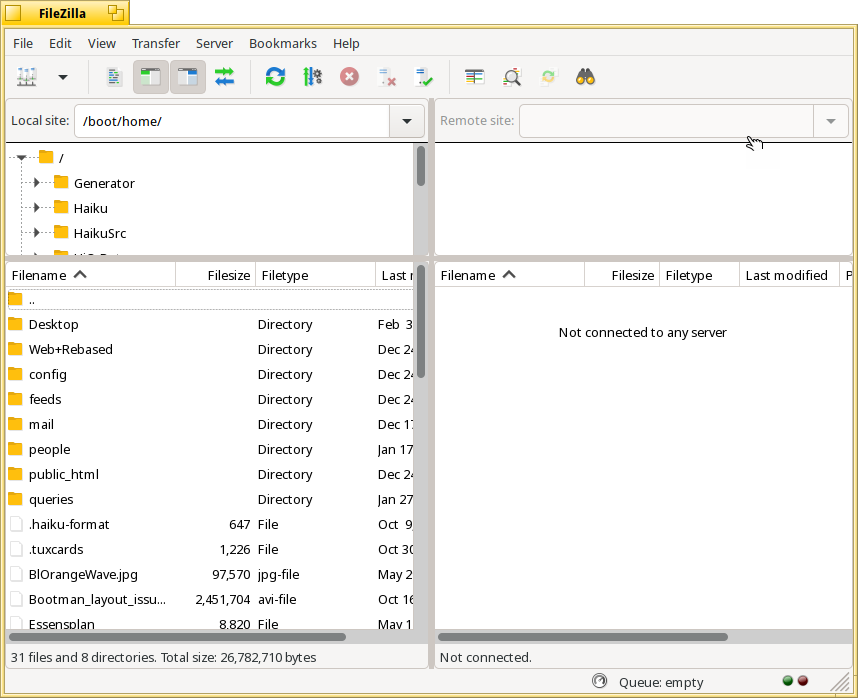Toggle message log display
This screenshot has width=858, height=698.
coord(114,77)
